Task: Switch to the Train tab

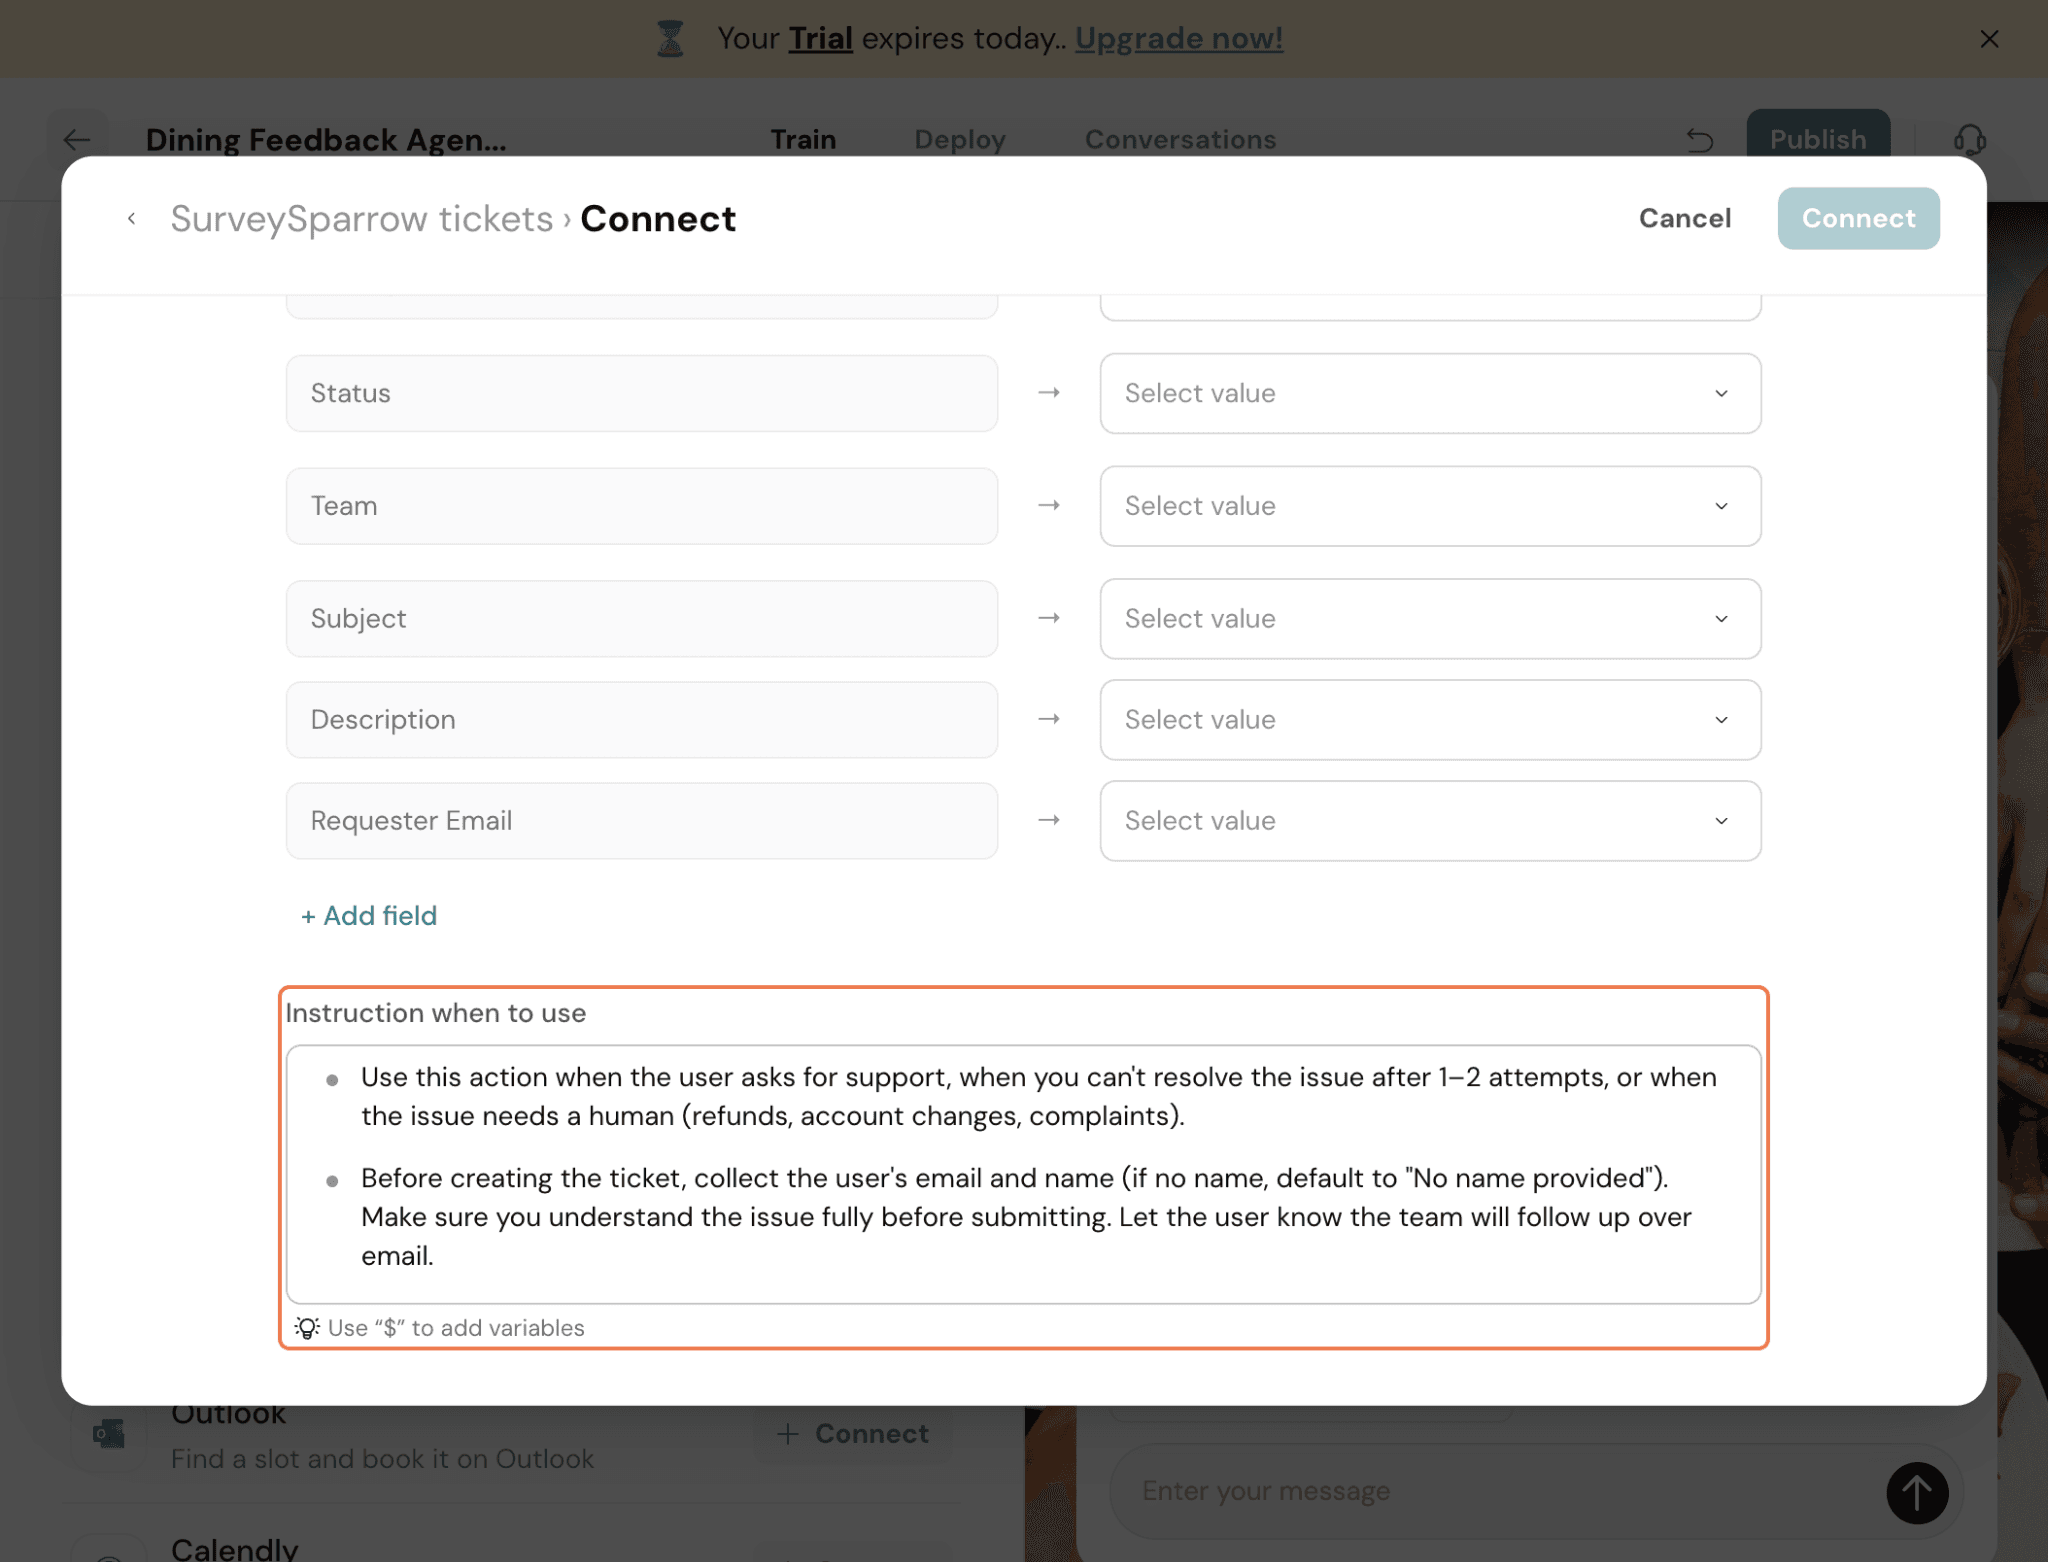Action: click(x=803, y=139)
